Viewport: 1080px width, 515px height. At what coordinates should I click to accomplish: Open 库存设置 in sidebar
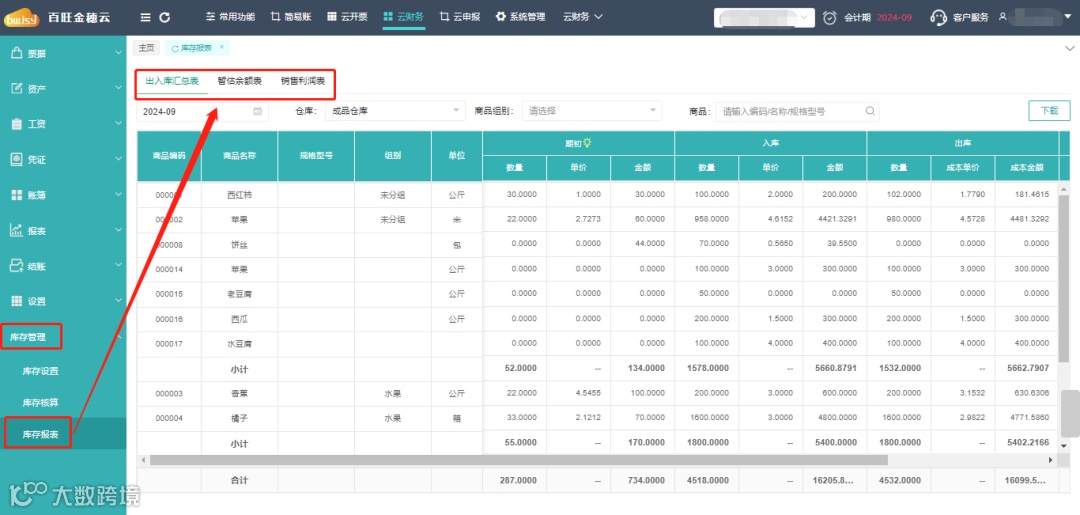point(41,371)
